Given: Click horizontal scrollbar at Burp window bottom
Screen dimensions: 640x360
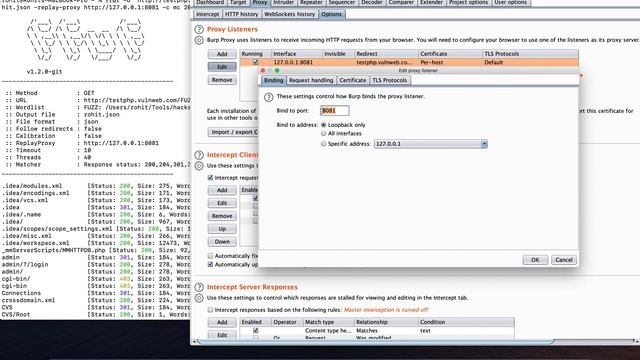Looking at the screenshot, I should click(x=375, y=342).
